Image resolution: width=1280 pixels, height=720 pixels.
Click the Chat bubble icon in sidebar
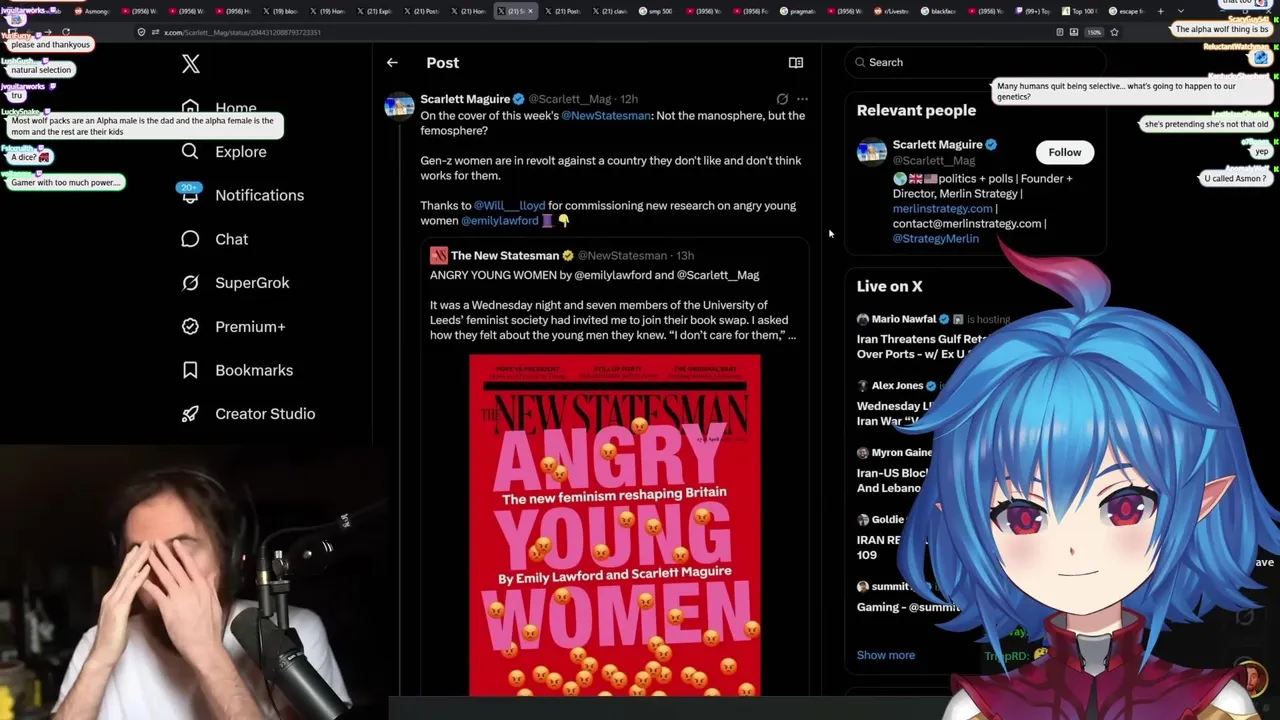pos(190,239)
